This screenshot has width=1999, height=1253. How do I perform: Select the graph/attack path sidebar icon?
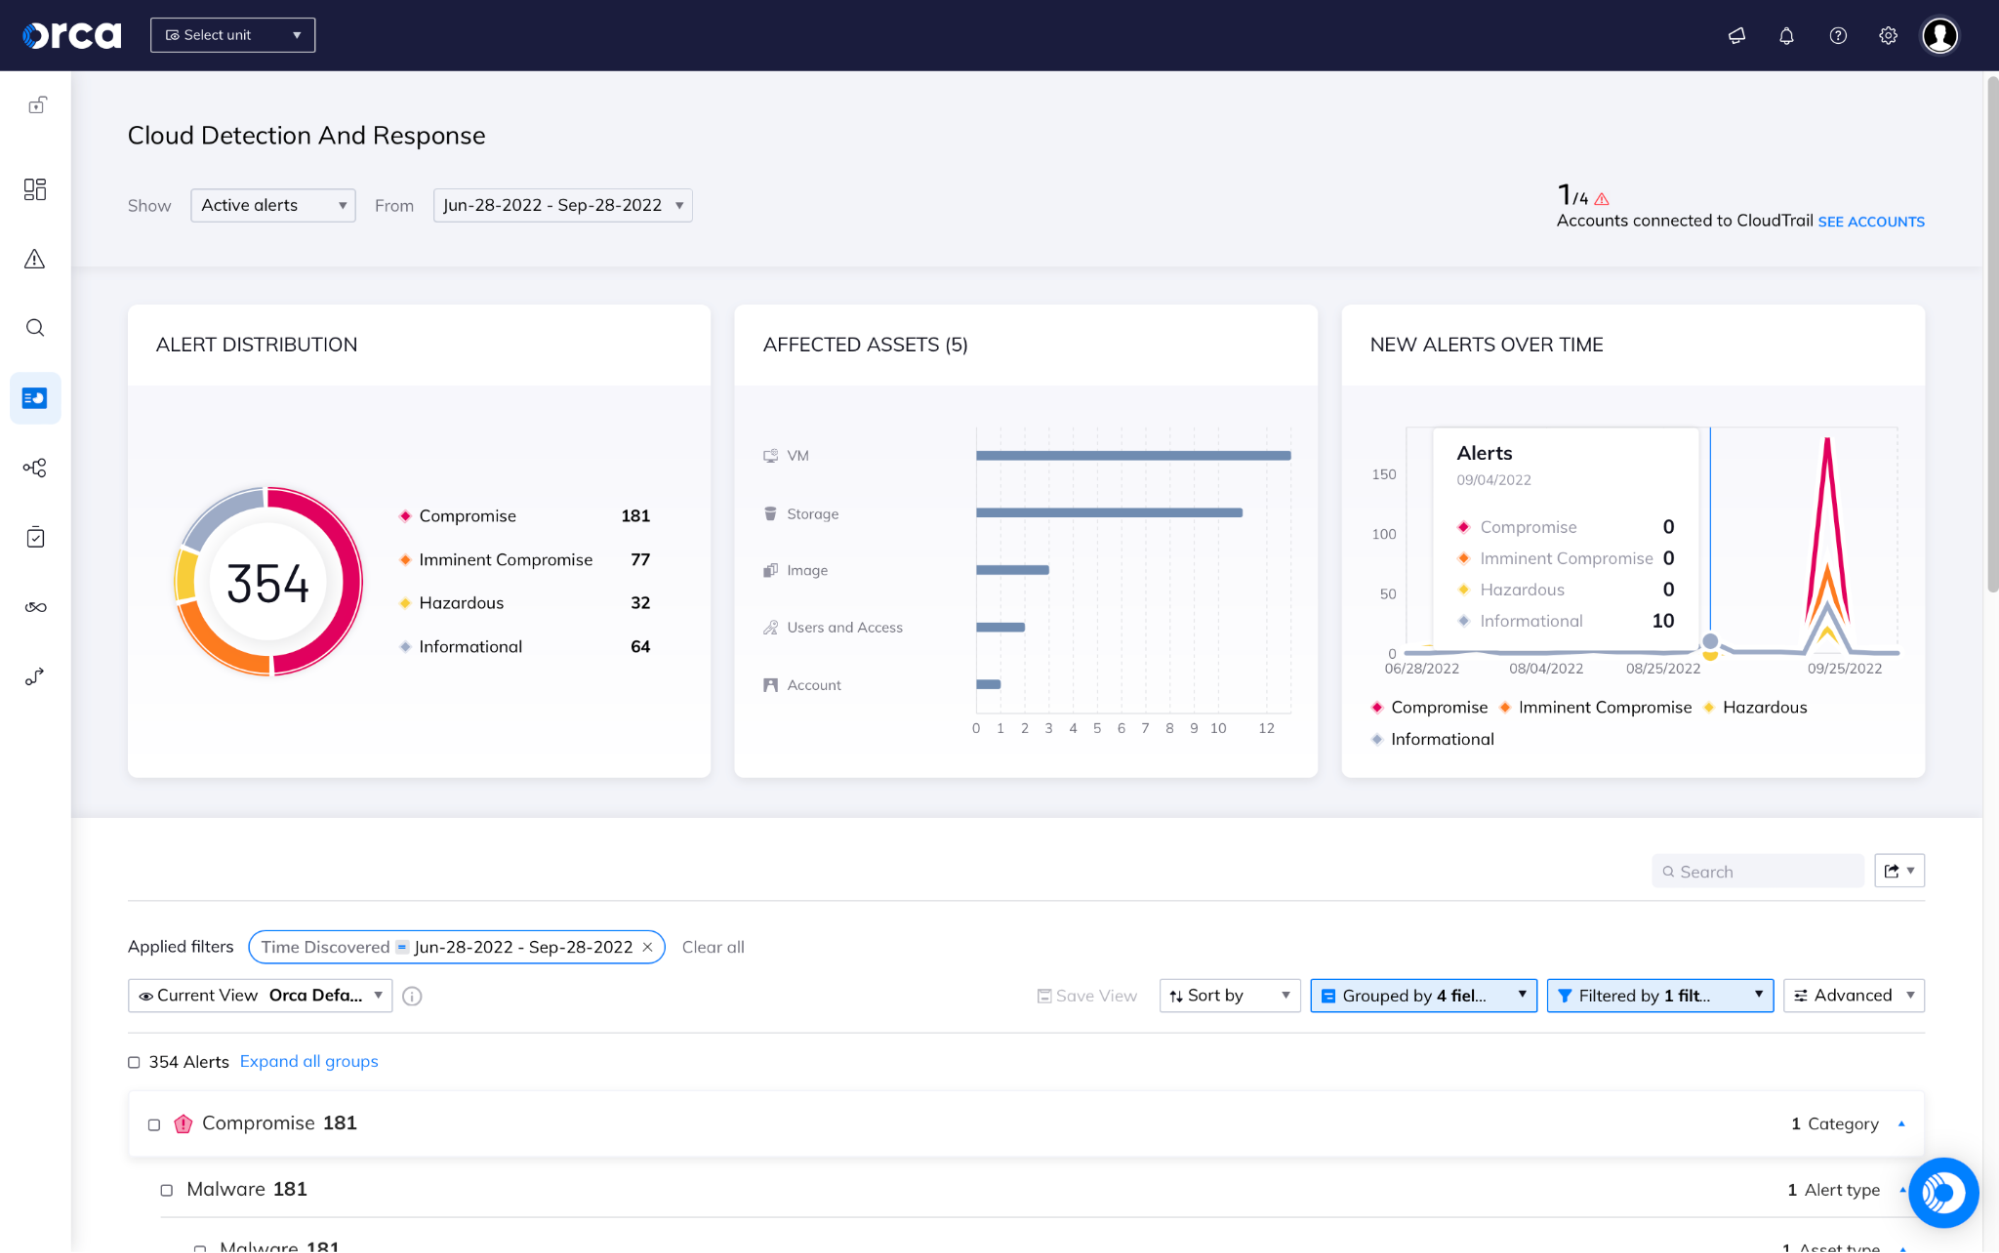tap(35, 467)
